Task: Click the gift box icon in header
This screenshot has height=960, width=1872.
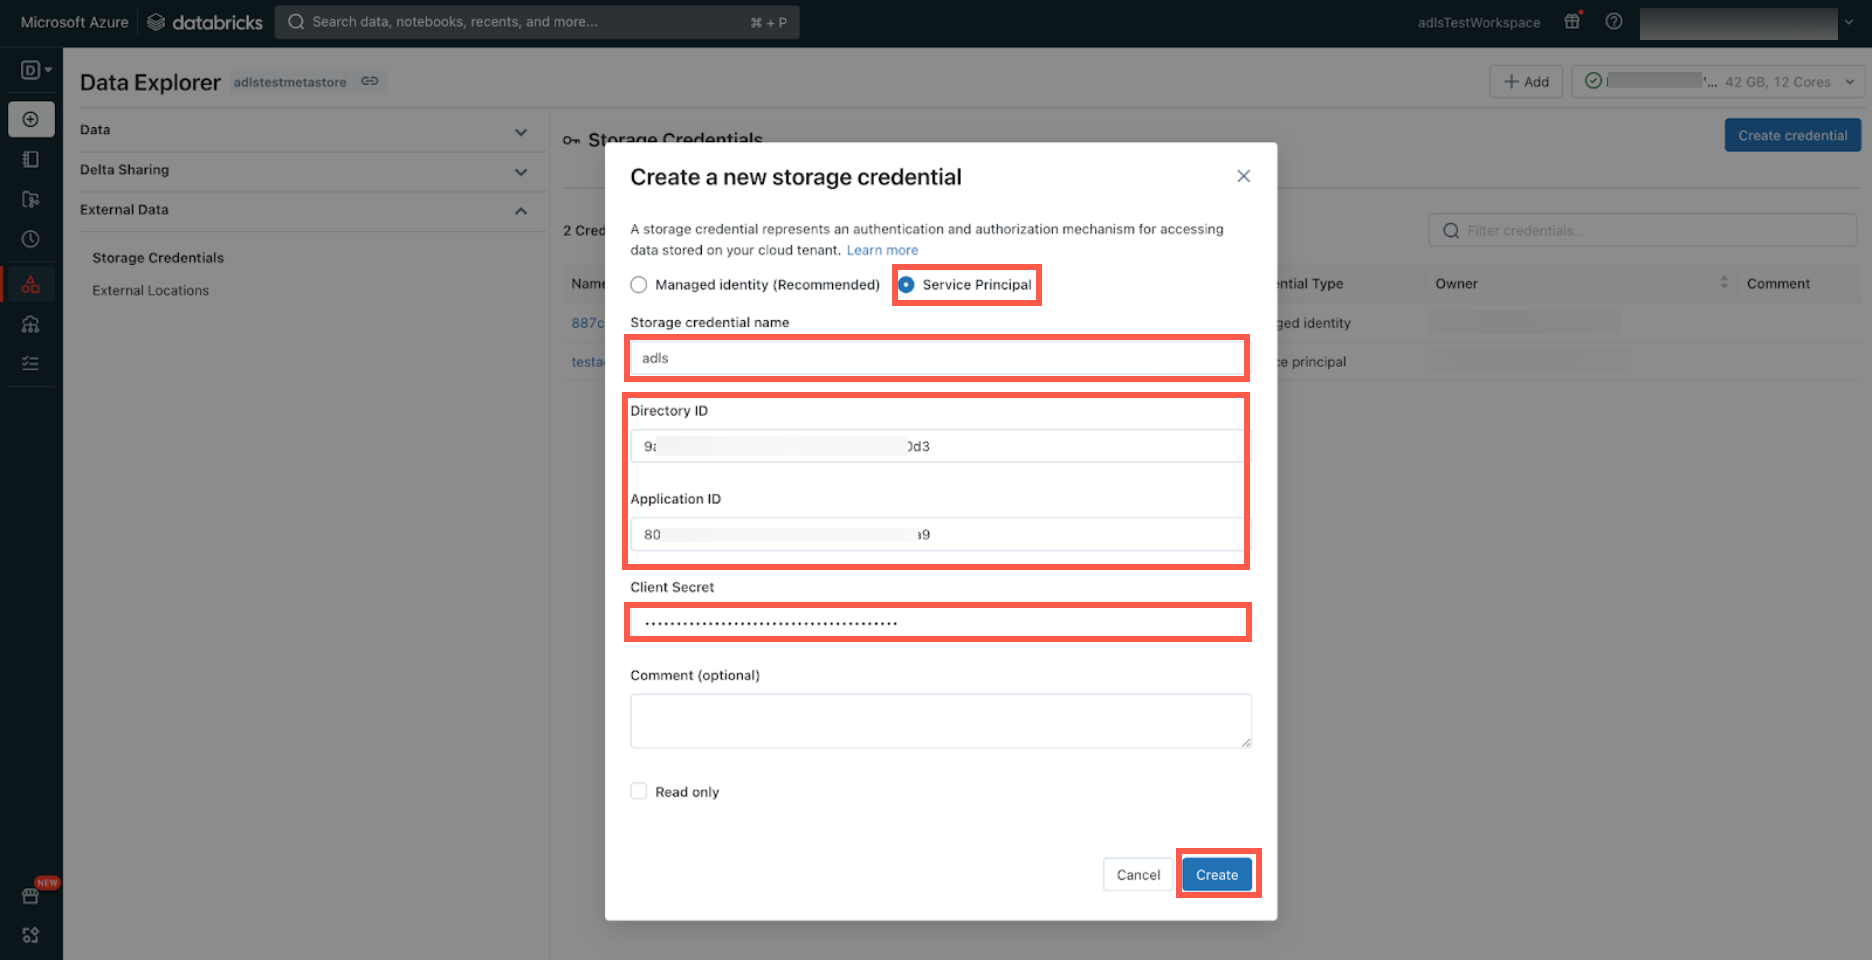Action: [1572, 21]
